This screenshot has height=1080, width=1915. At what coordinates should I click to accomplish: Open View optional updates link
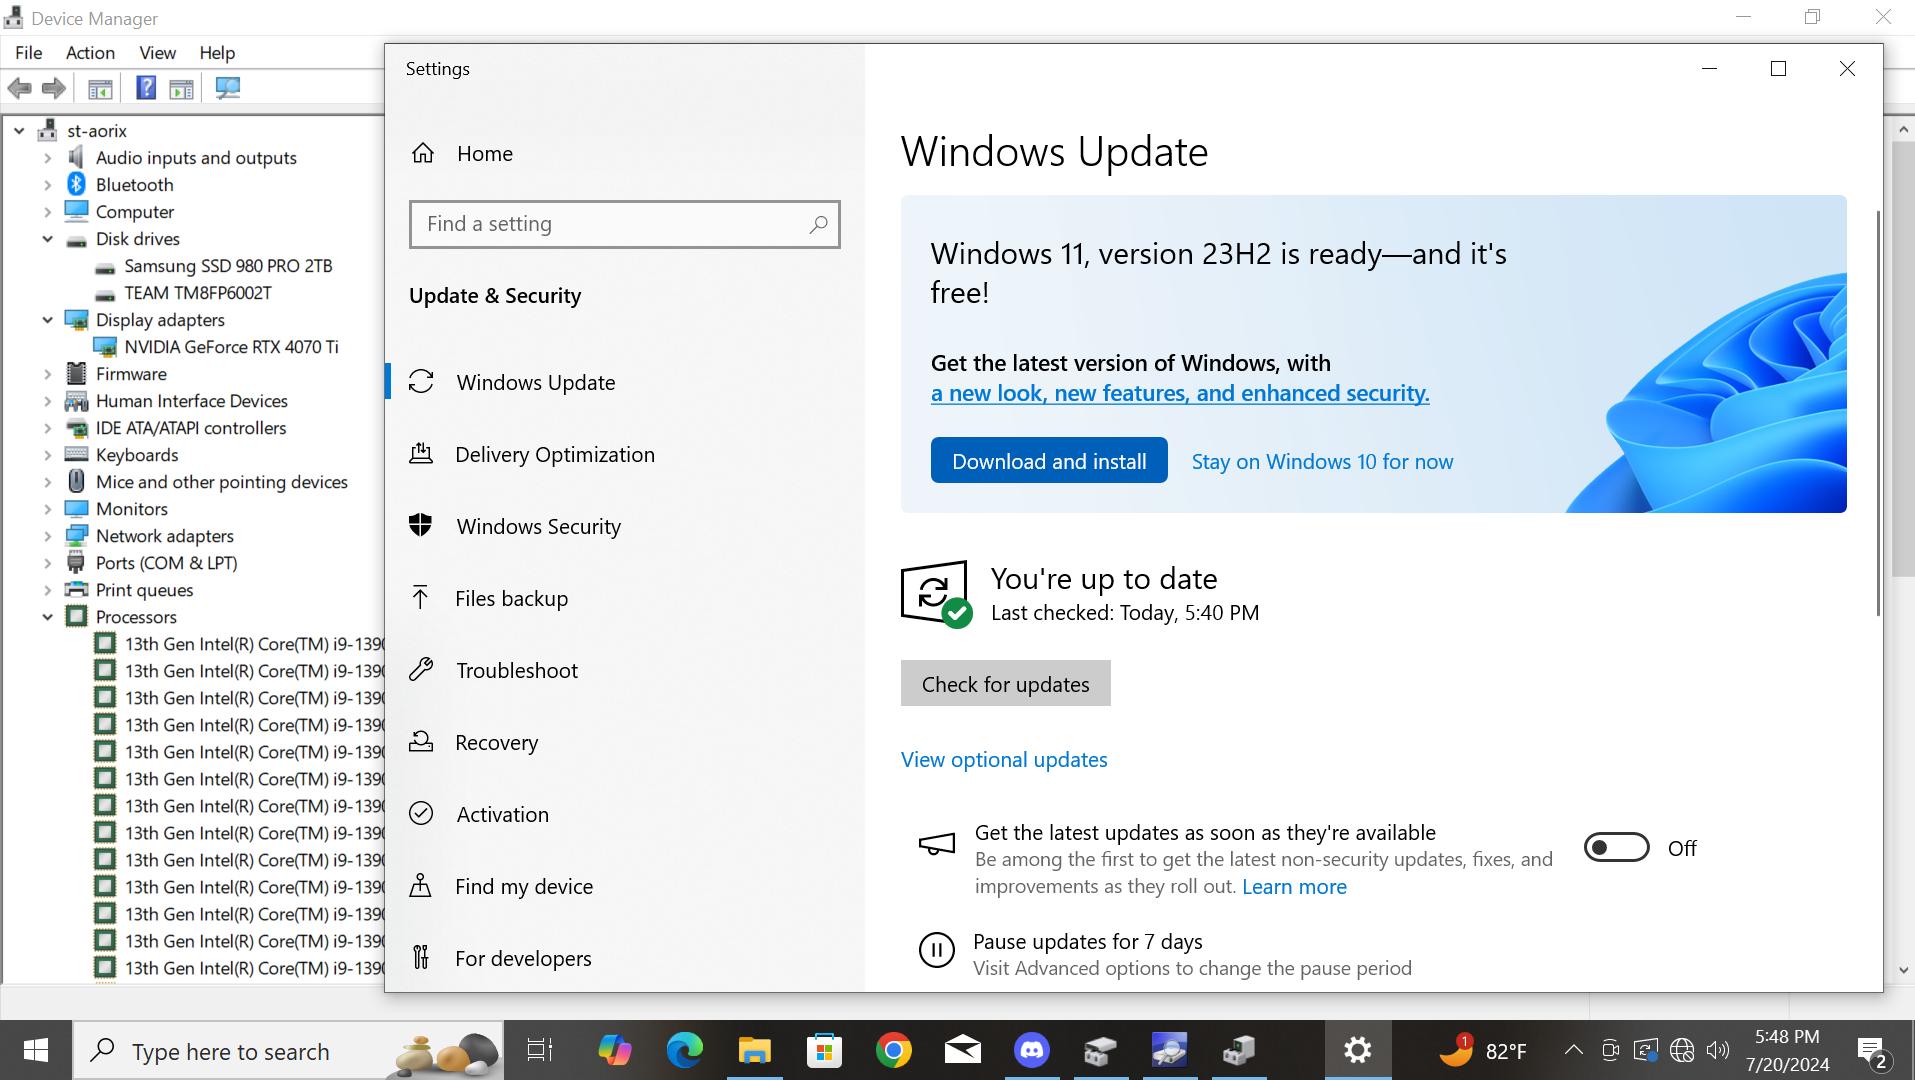(1004, 760)
